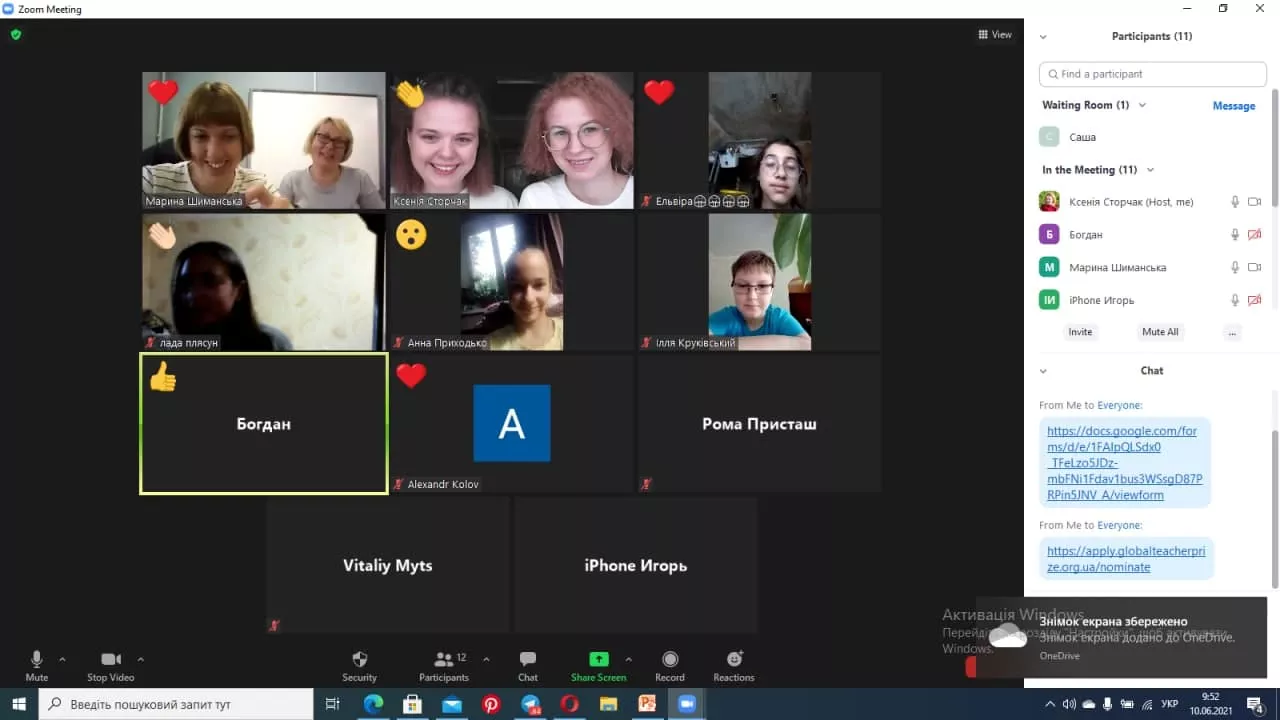The image size is (1280, 720).
Task: Click disabled camera icon in Богдан row
Action: (x=1255, y=235)
